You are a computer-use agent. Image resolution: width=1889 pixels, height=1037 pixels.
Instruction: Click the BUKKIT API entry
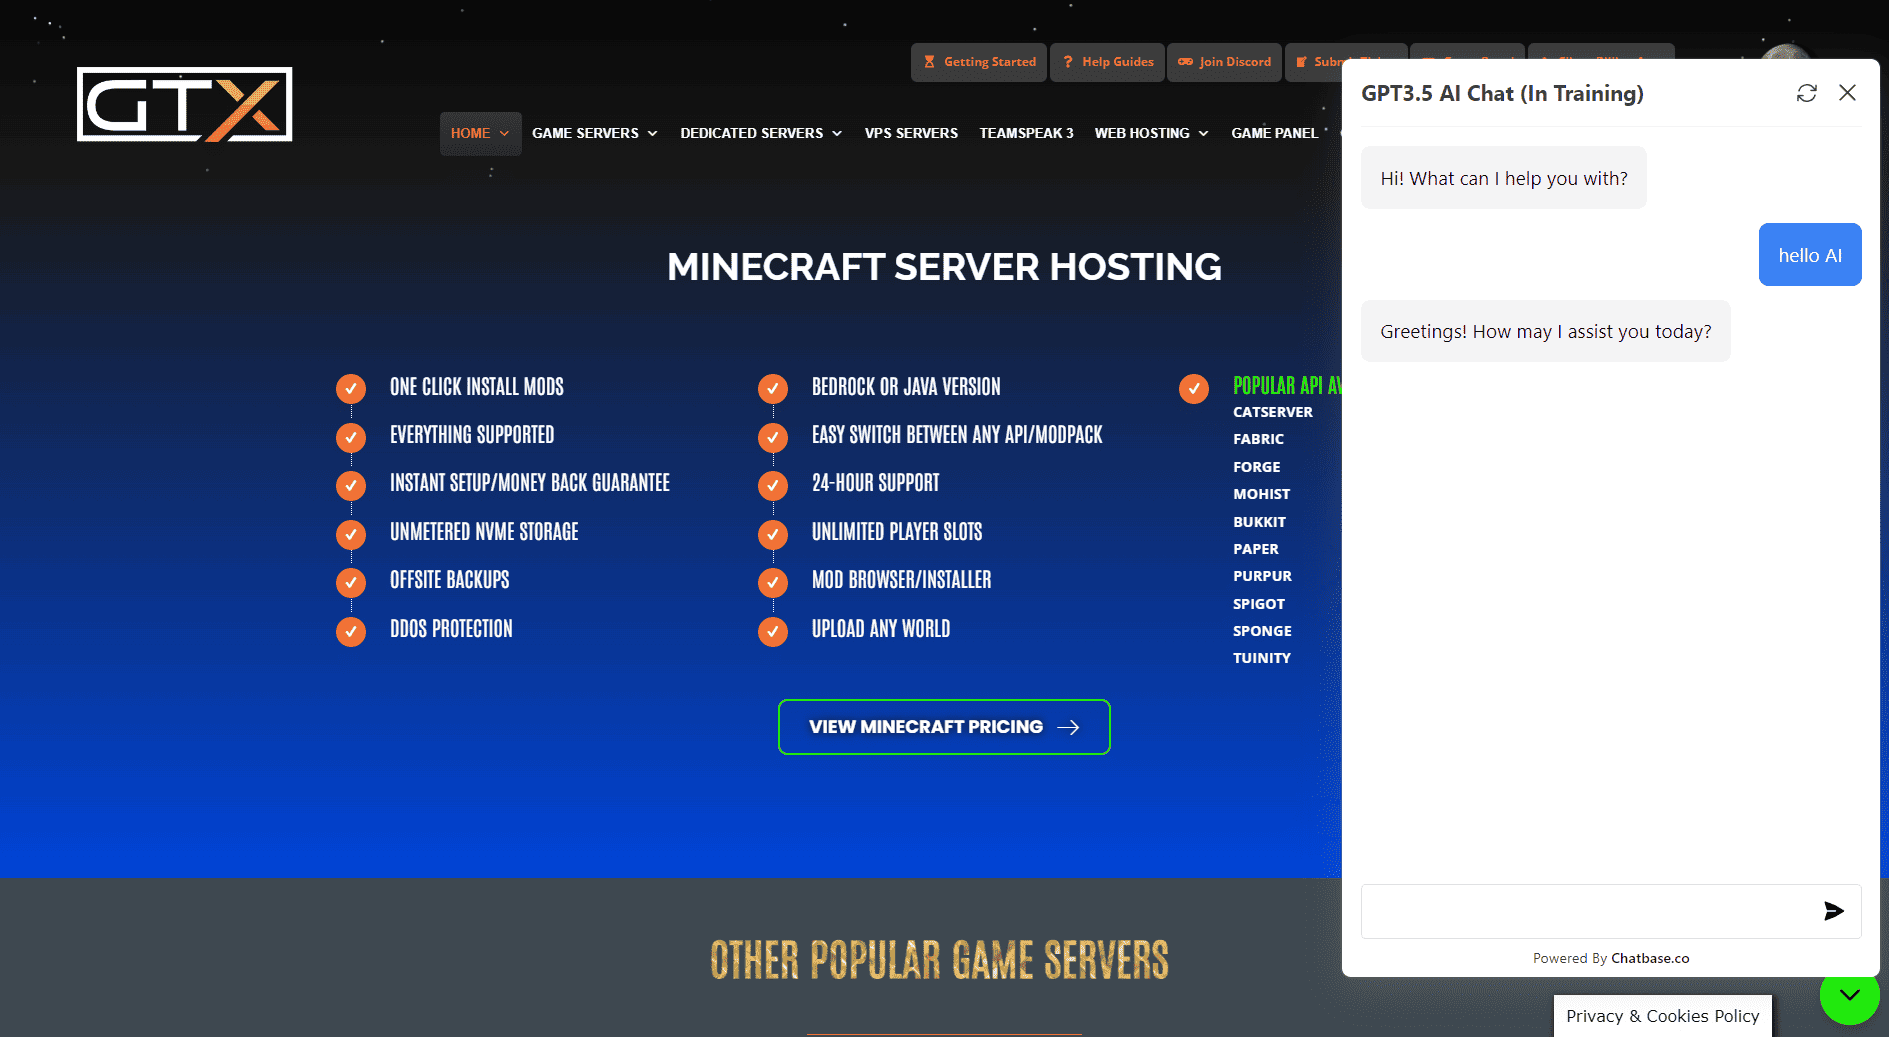pyautogui.click(x=1259, y=522)
